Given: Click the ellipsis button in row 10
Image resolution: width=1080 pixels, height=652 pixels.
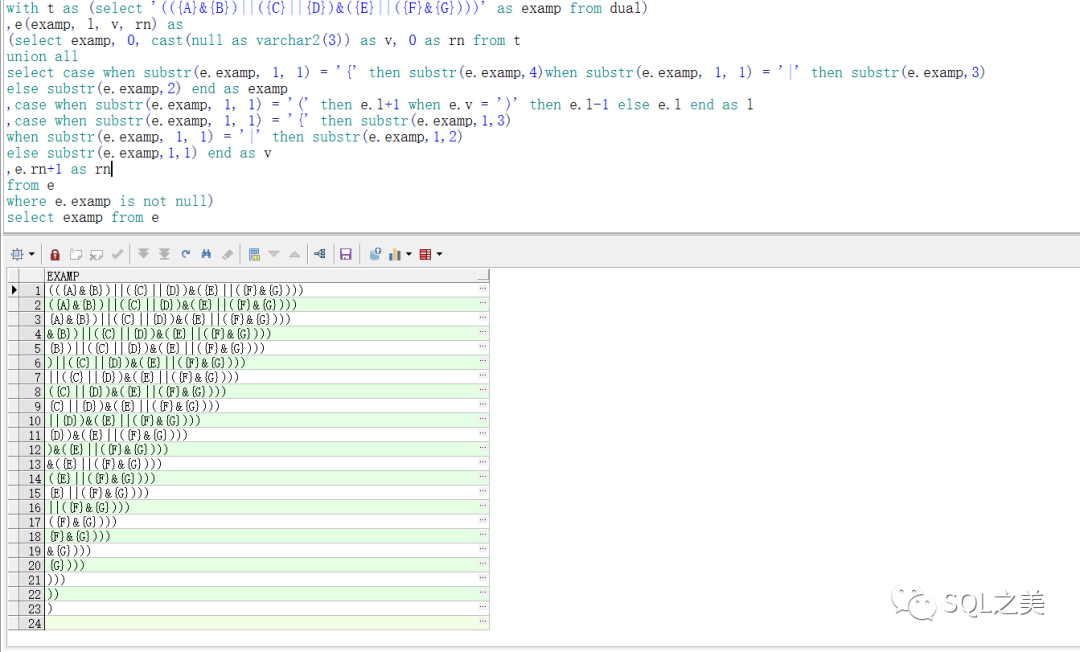Looking at the screenshot, I should point(483,420).
